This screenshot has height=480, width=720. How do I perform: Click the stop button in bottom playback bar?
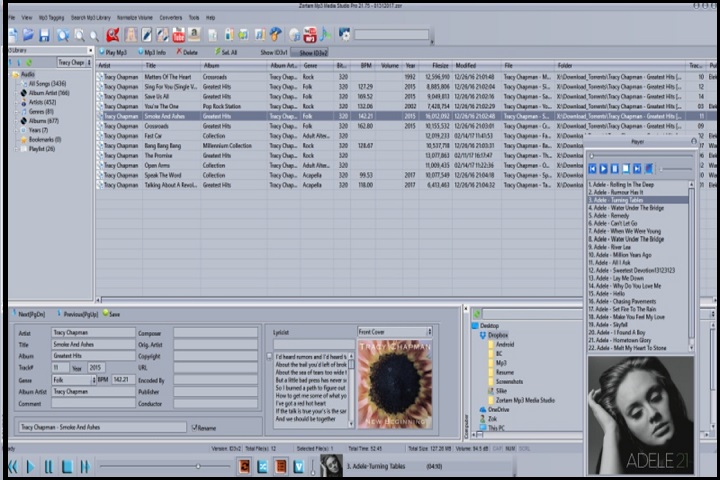[x=66, y=466]
